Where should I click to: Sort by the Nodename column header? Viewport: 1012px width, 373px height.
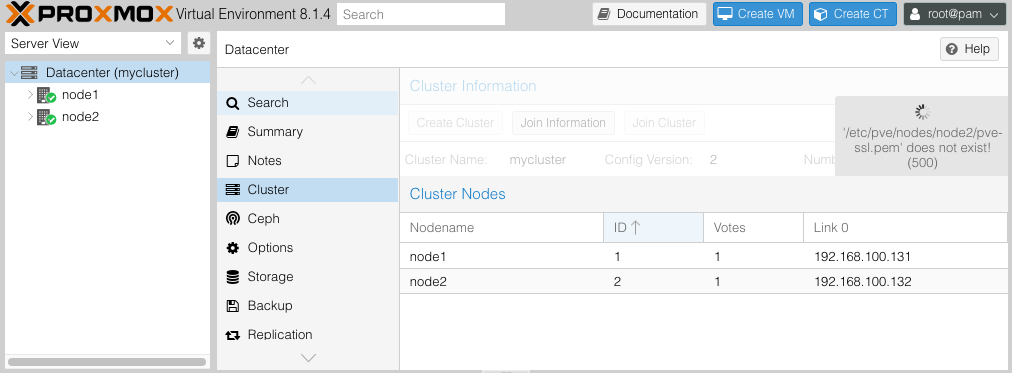coord(501,227)
